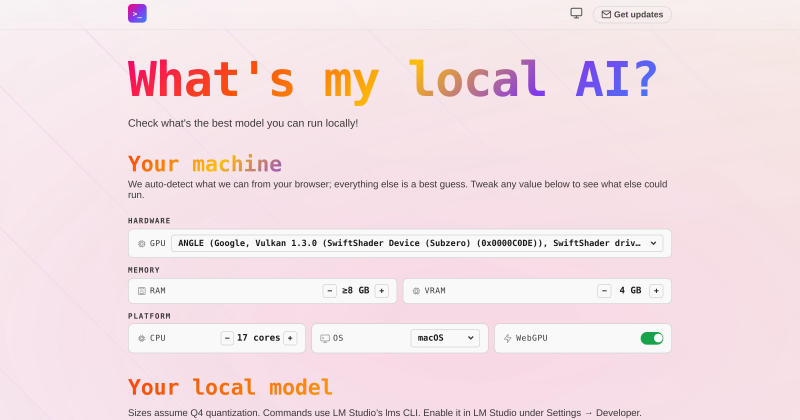Click the PLATFORM section label
800x420 pixels.
[x=149, y=316]
